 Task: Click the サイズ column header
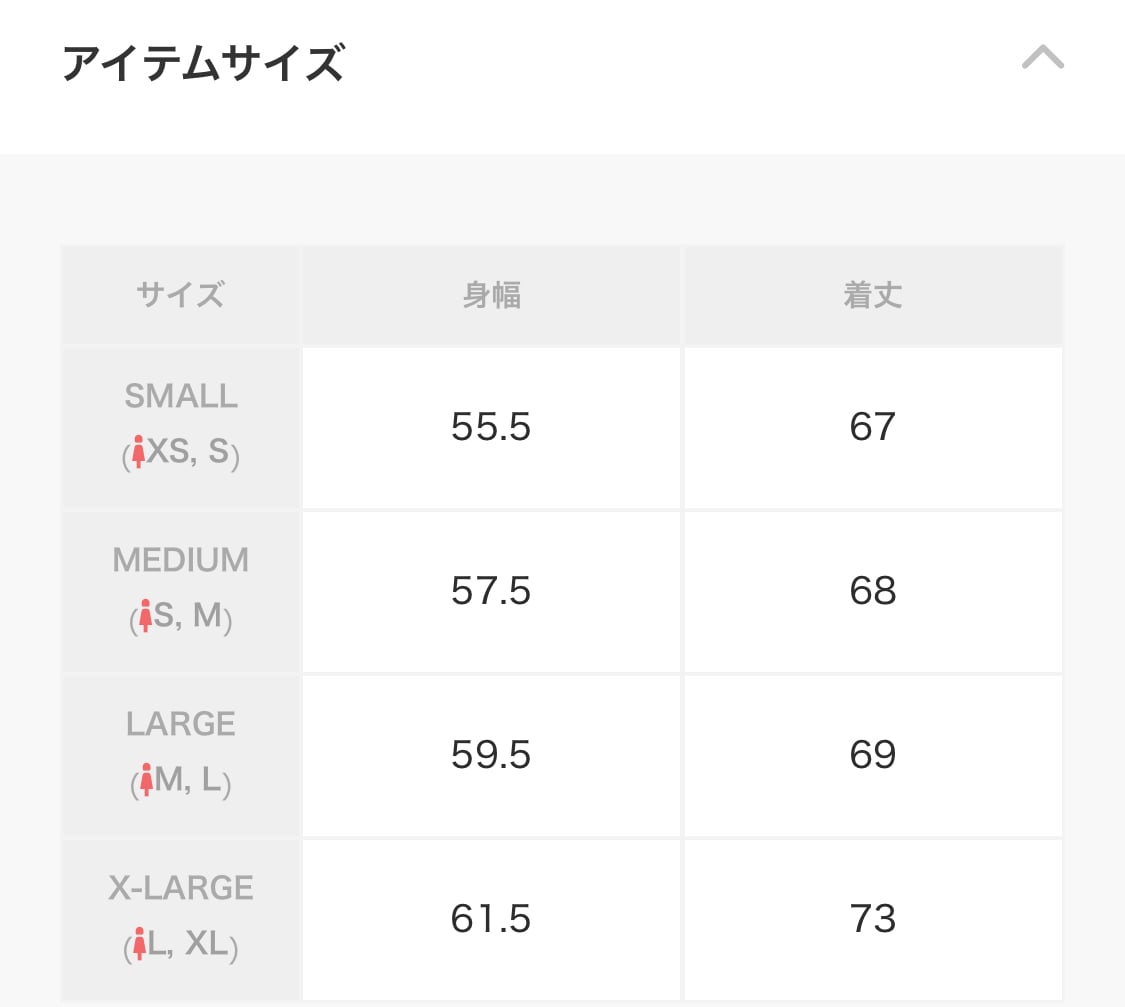click(181, 295)
